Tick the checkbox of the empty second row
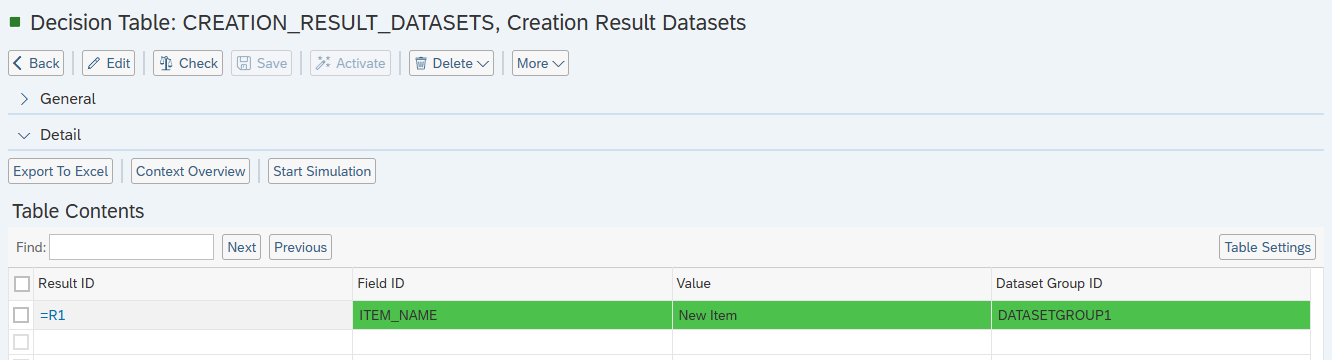 click(x=22, y=342)
